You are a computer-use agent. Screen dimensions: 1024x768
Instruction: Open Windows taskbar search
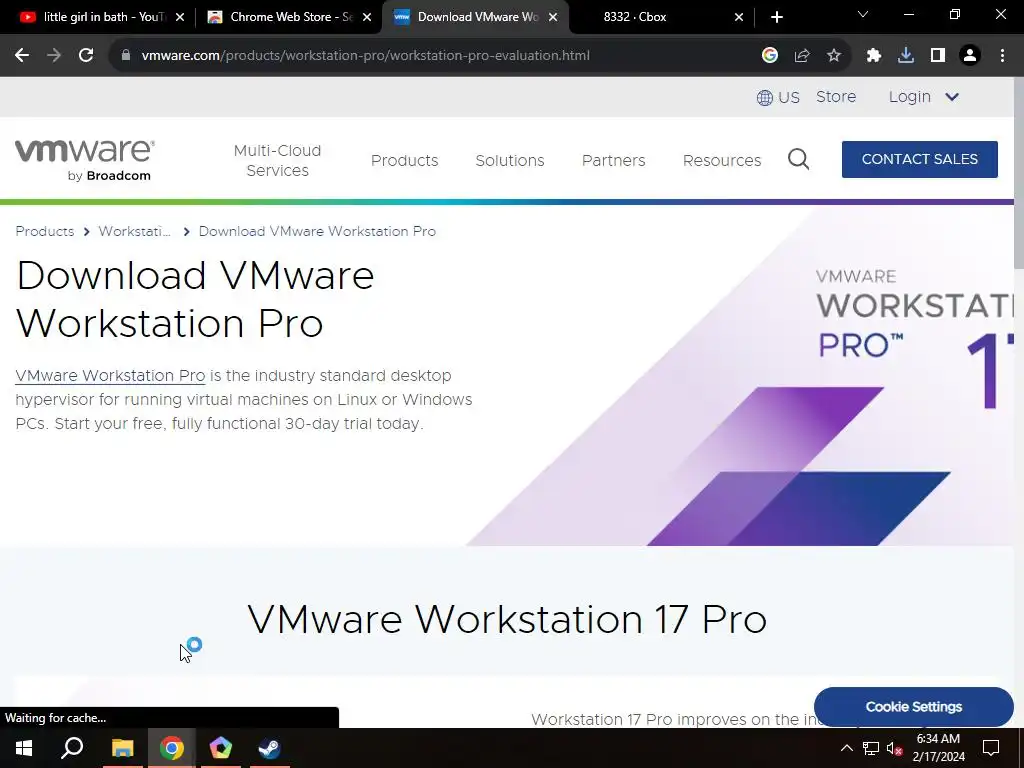click(x=72, y=748)
